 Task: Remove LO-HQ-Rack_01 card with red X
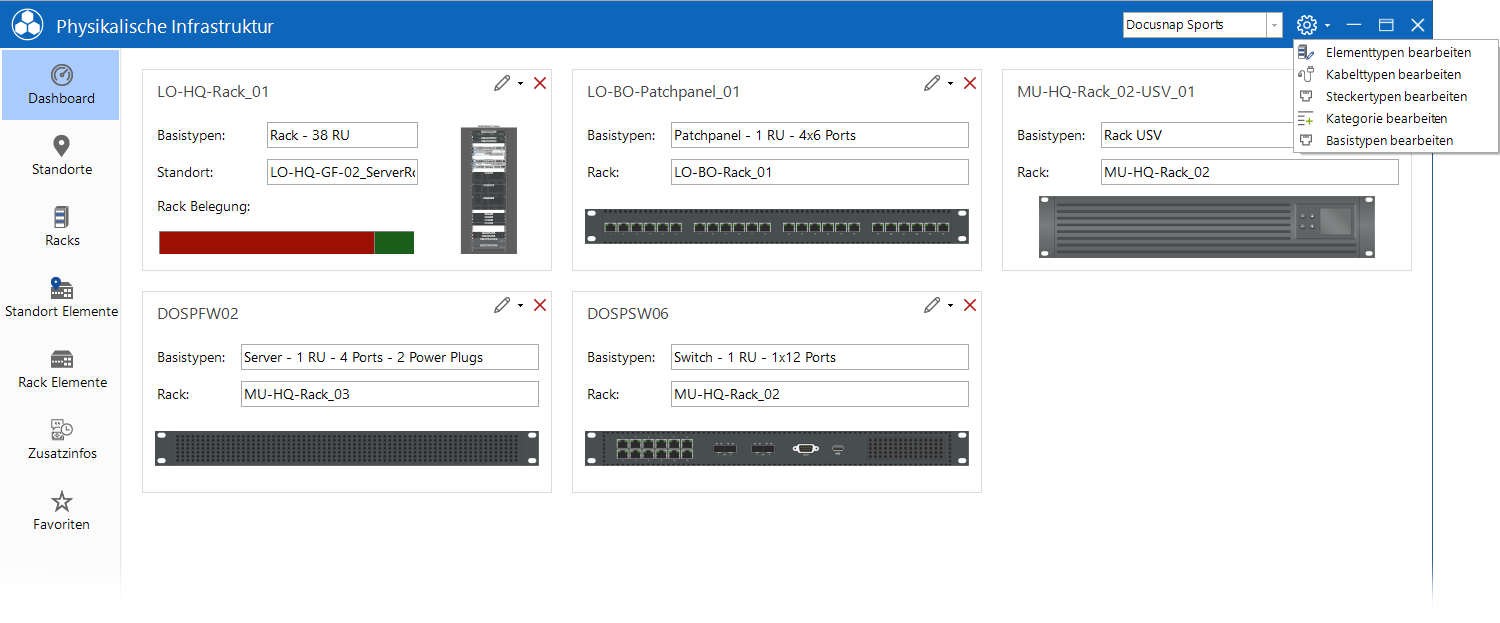(x=540, y=83)
